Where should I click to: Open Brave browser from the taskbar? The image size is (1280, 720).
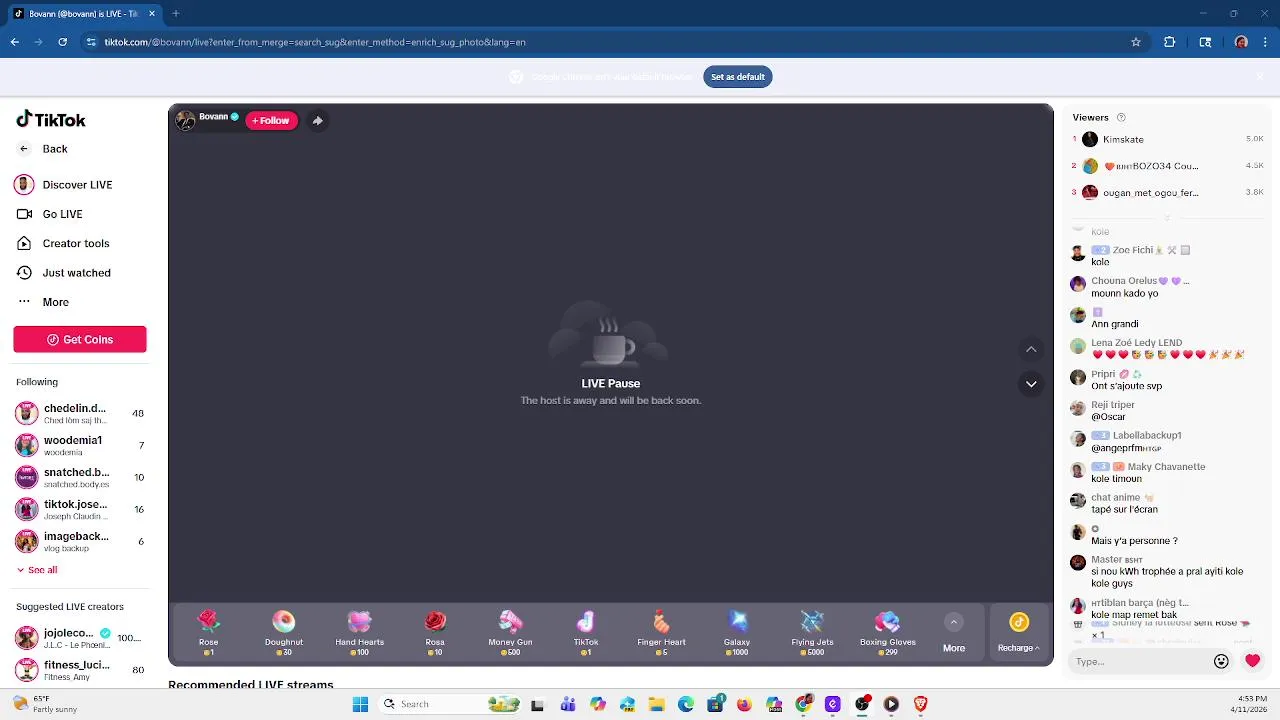coord(920,704)
